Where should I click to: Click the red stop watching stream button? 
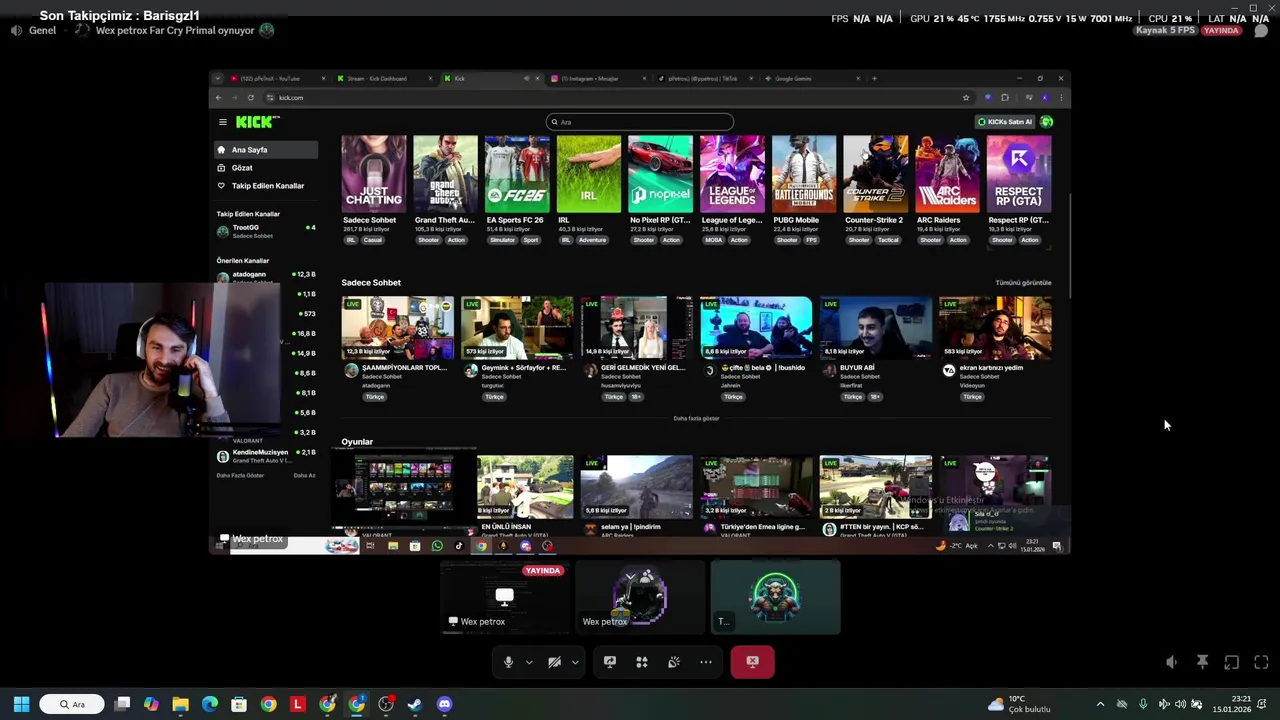(x=752, y=662)
